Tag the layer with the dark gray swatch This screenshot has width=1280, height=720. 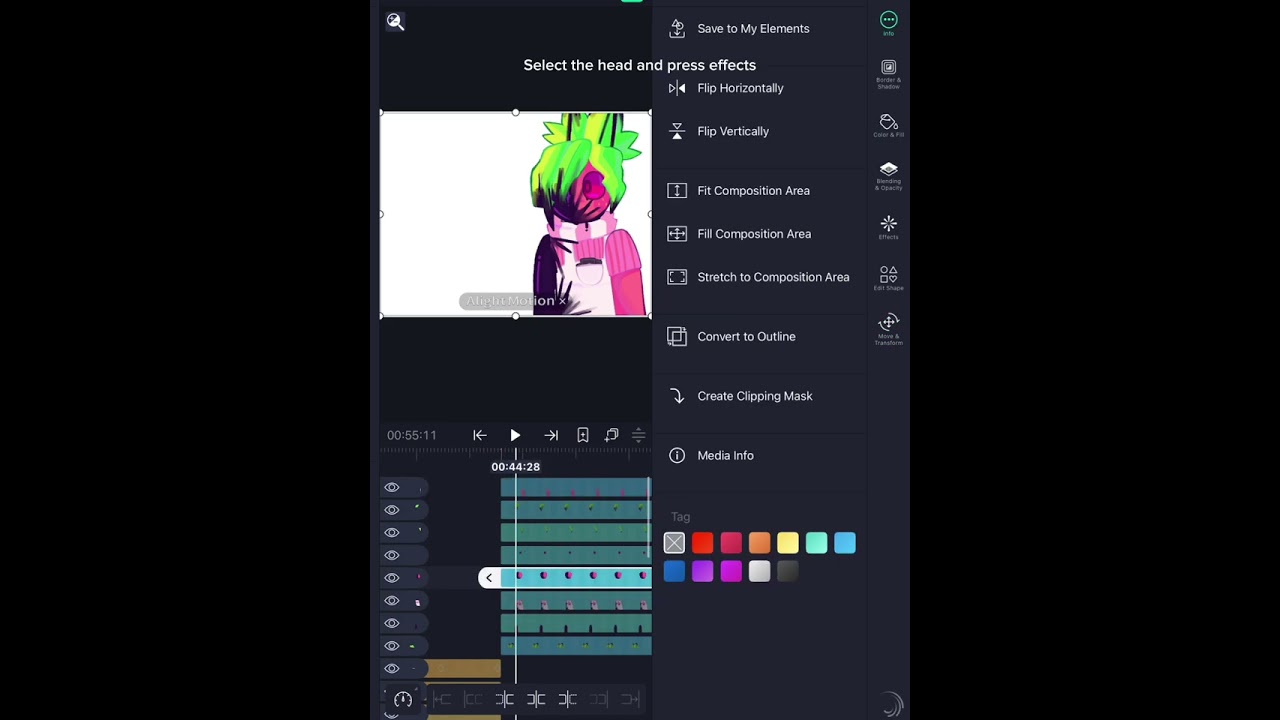[x=788, y=571]
